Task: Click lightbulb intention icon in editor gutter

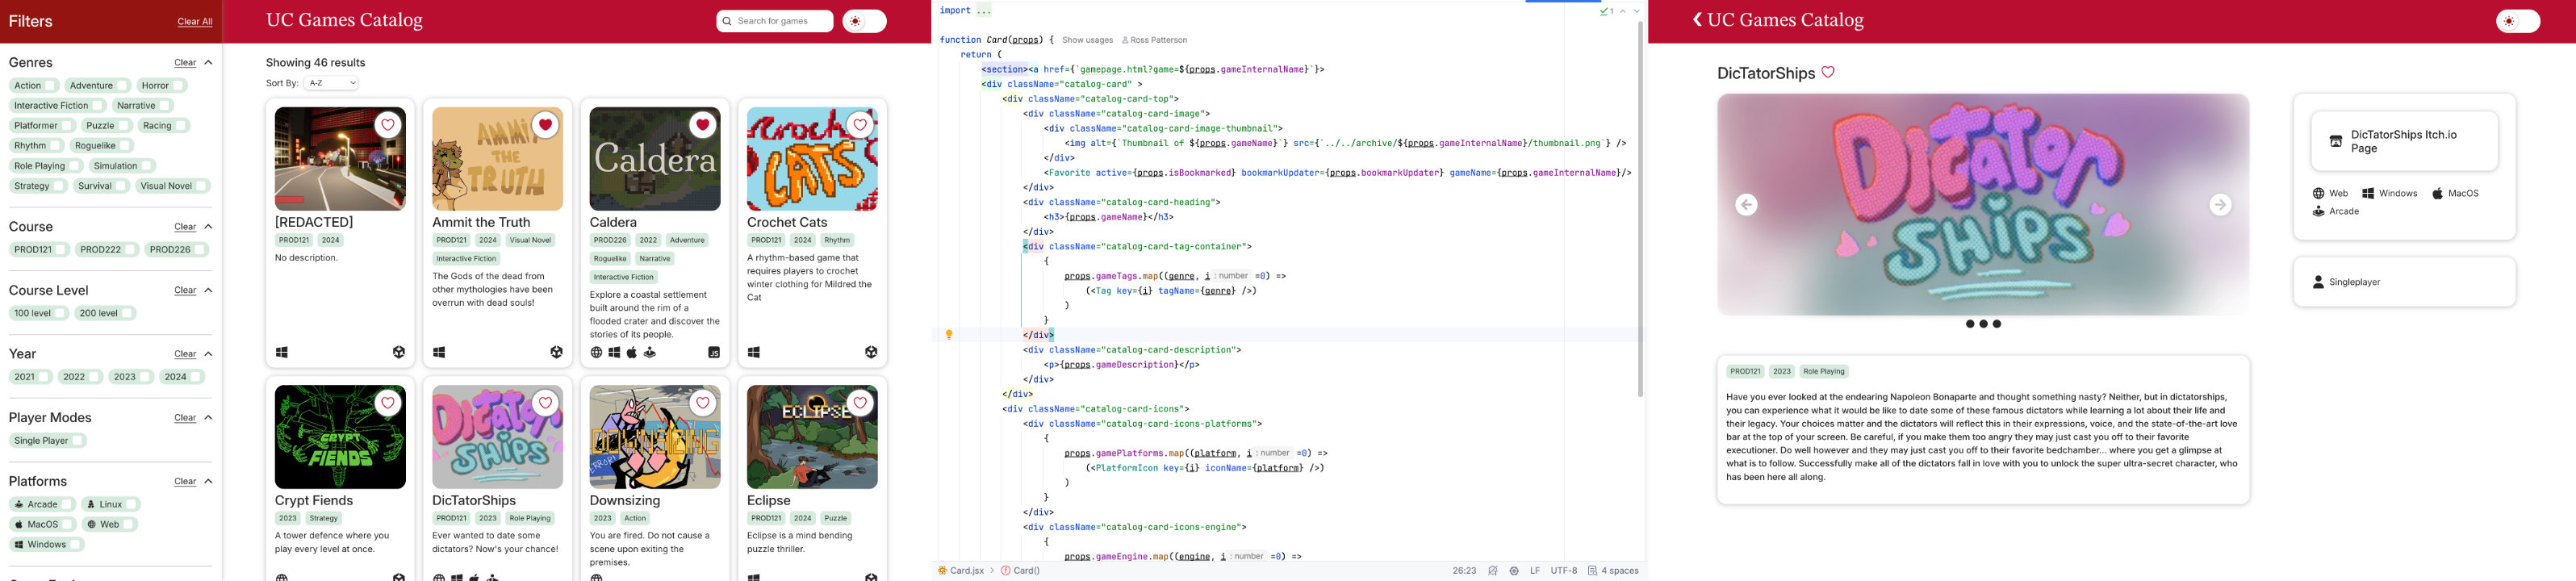Action: [949, 335]
